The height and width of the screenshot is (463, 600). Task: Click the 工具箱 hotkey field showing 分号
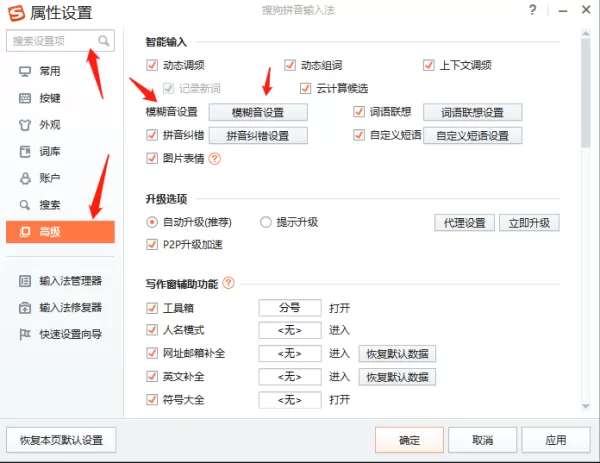point(290,308)
